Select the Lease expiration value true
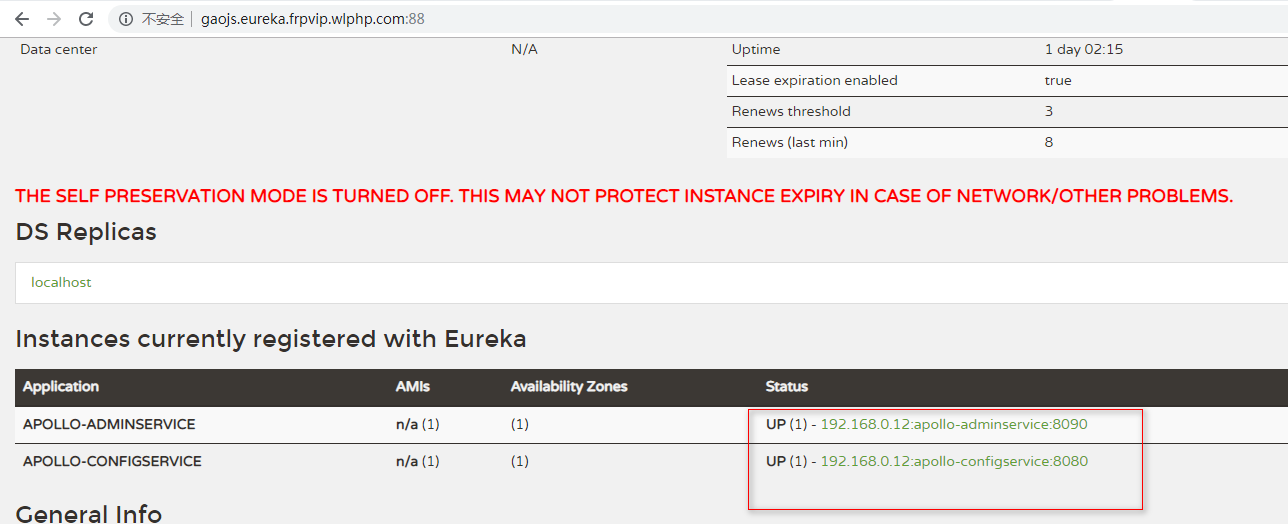The height and width of the screenshot is (524, 1288). (1058, 80)
